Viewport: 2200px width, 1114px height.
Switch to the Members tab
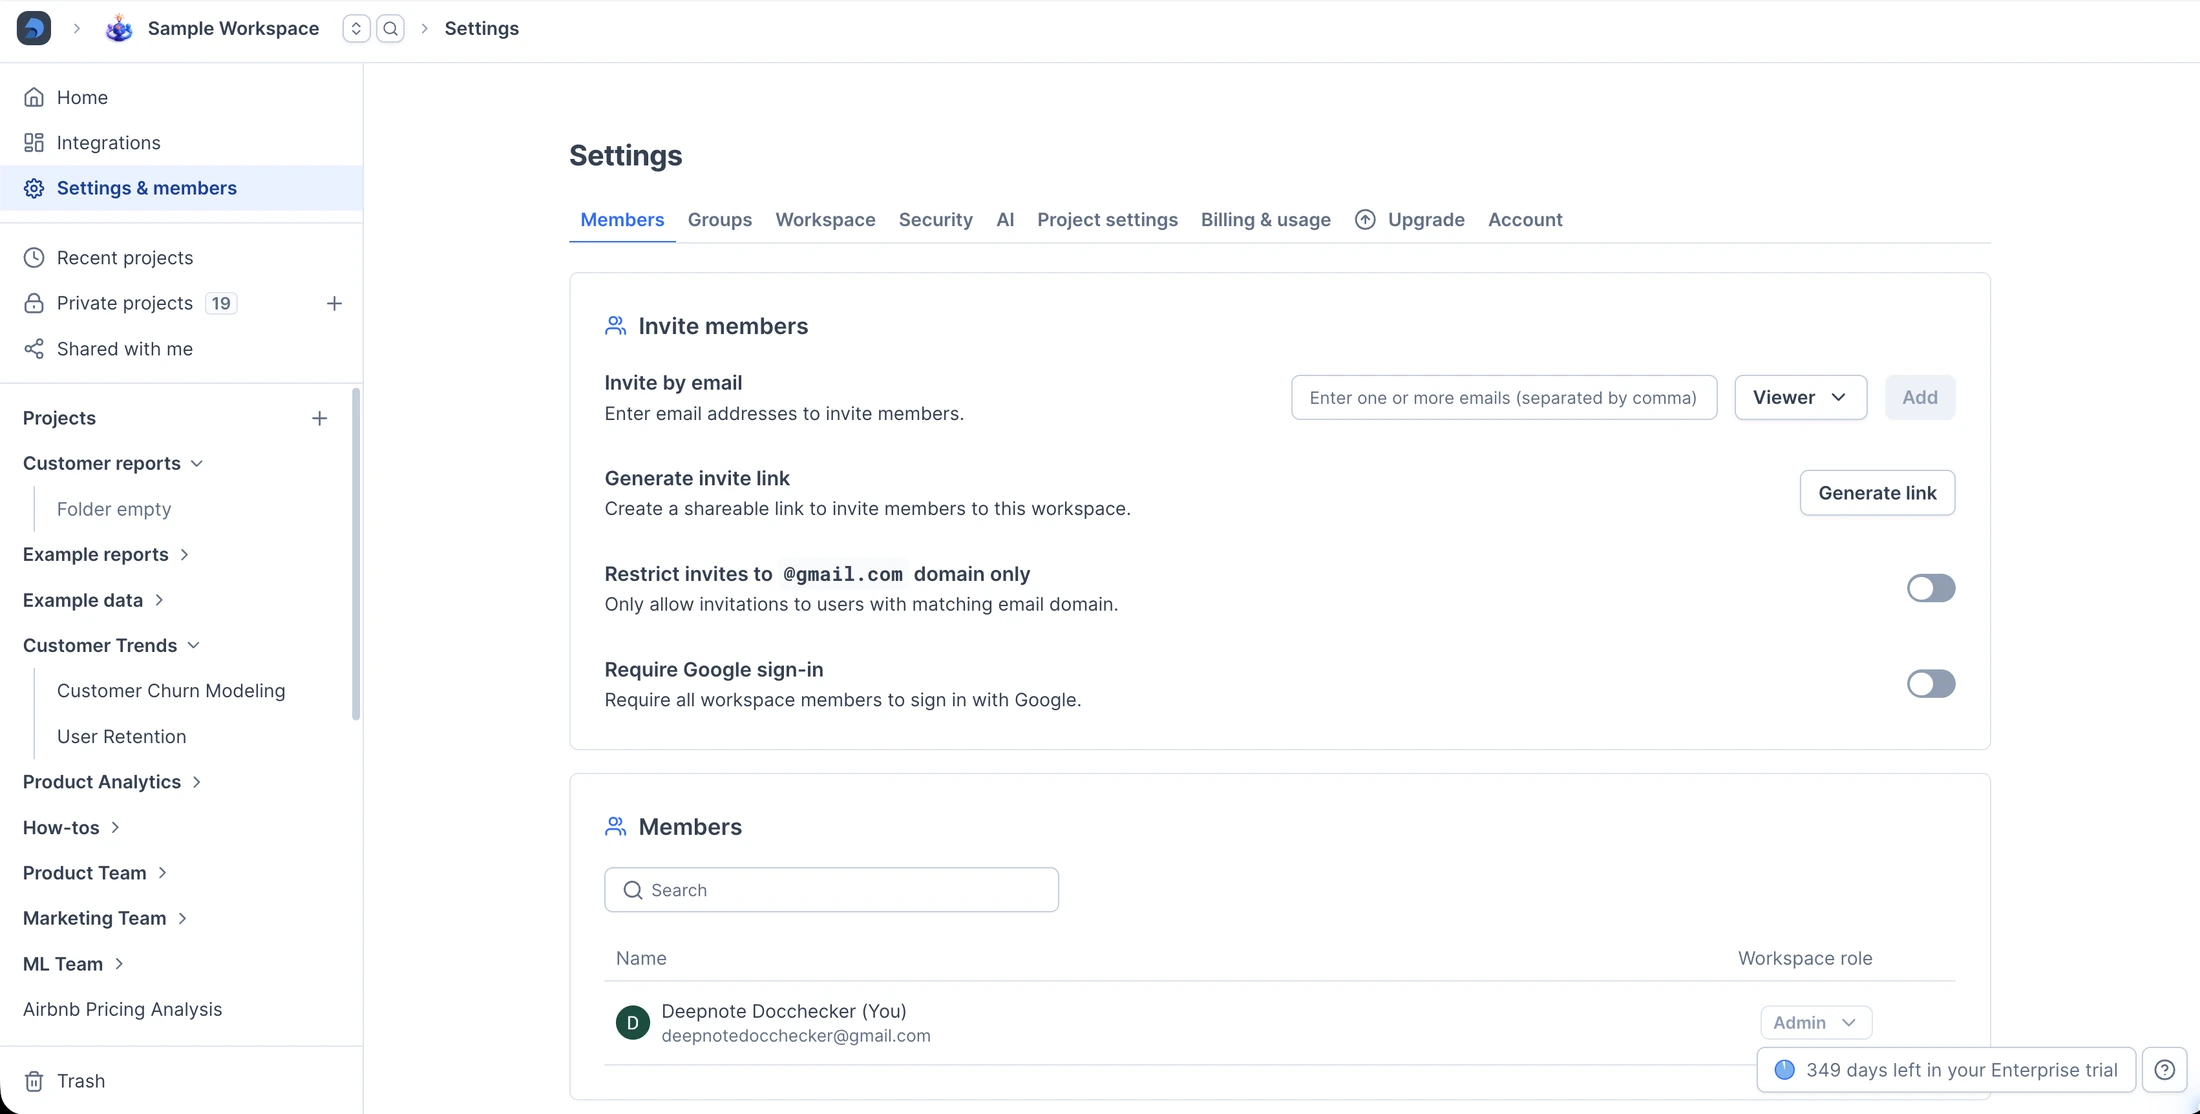click(622, 219)
